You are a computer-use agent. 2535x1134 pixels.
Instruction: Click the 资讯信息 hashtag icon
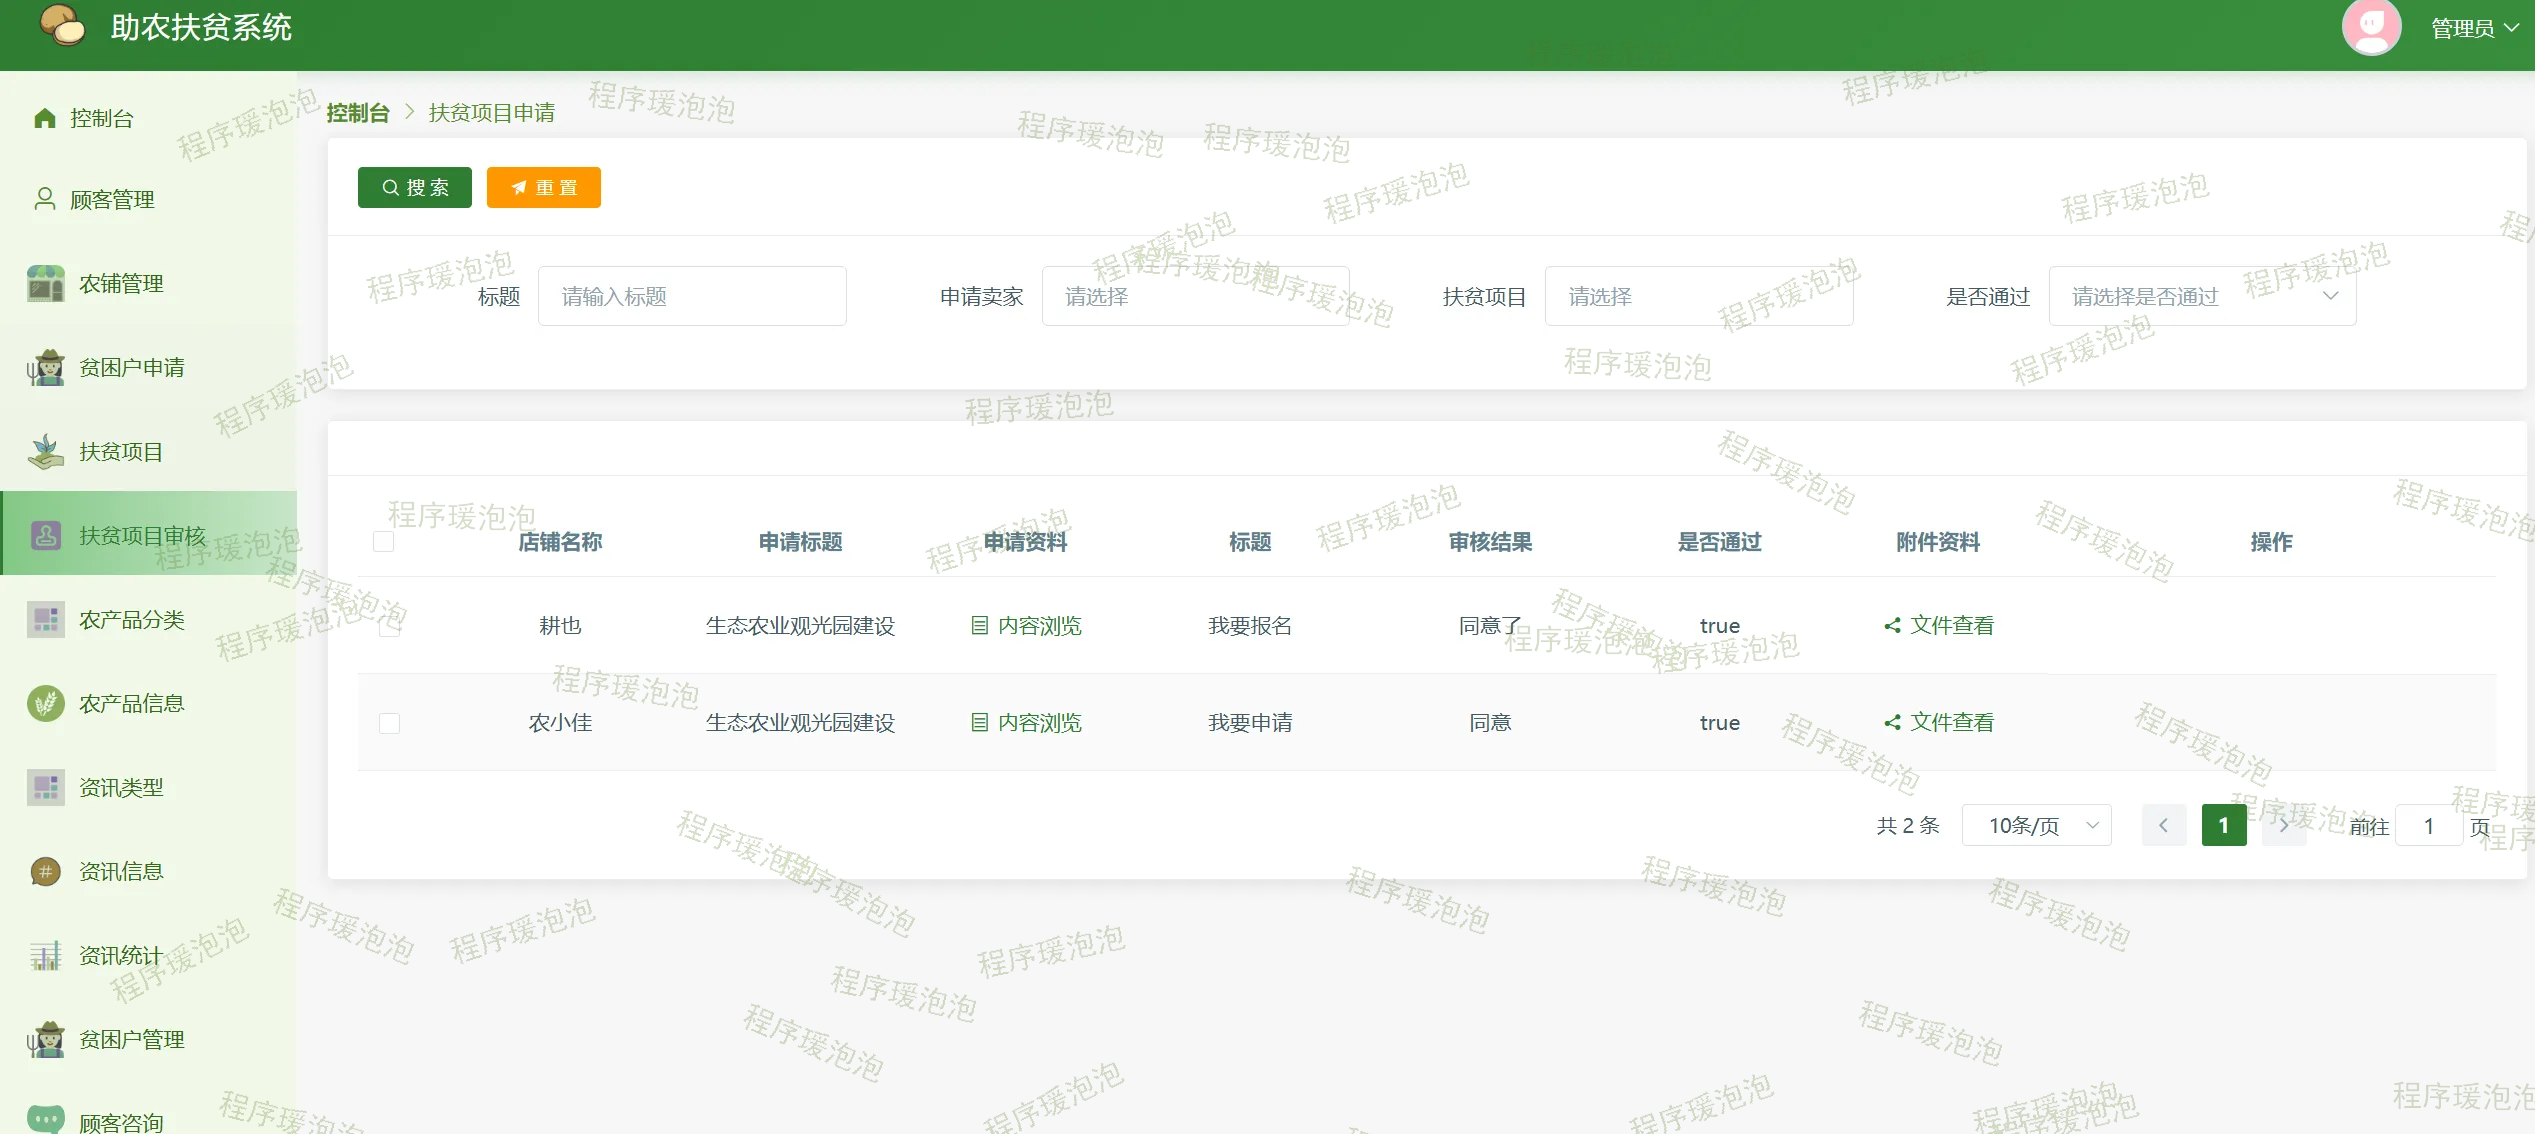click(x=46, y=872)
